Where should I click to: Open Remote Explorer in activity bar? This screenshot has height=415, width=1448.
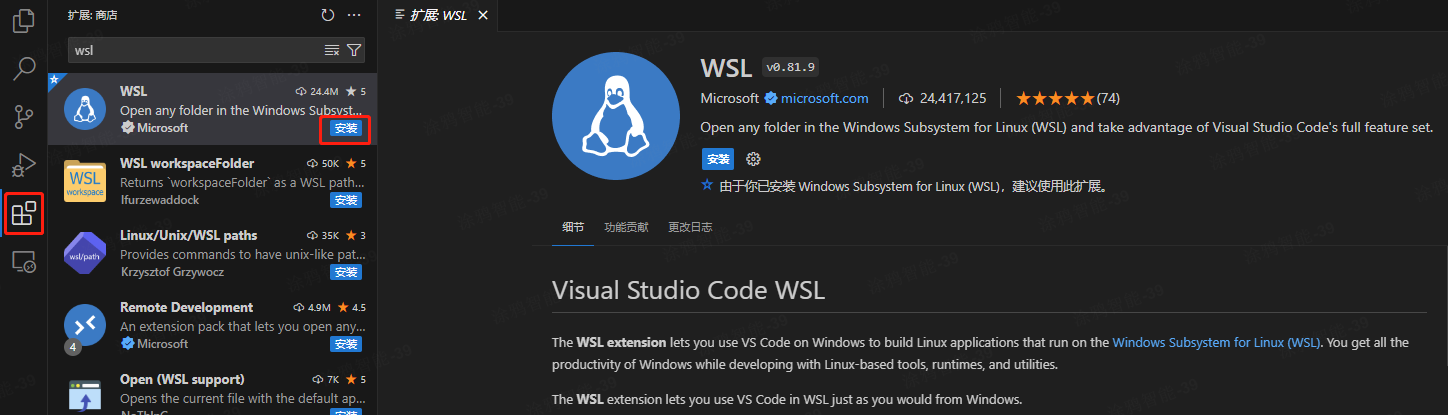tap(23, 262)
